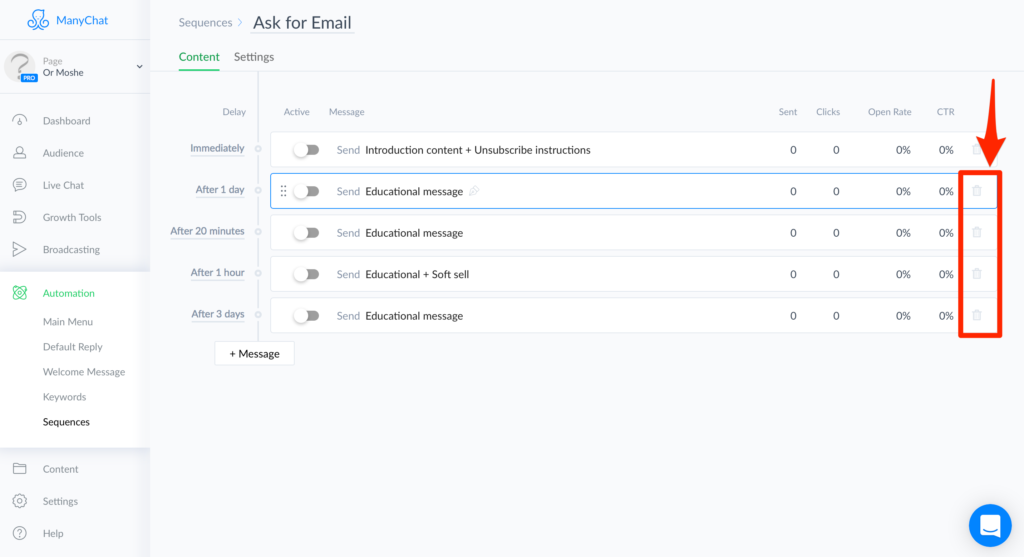1024x557 pixels.
Task: Go back to Sequences breadcrumb link
Action: point(205,22)
